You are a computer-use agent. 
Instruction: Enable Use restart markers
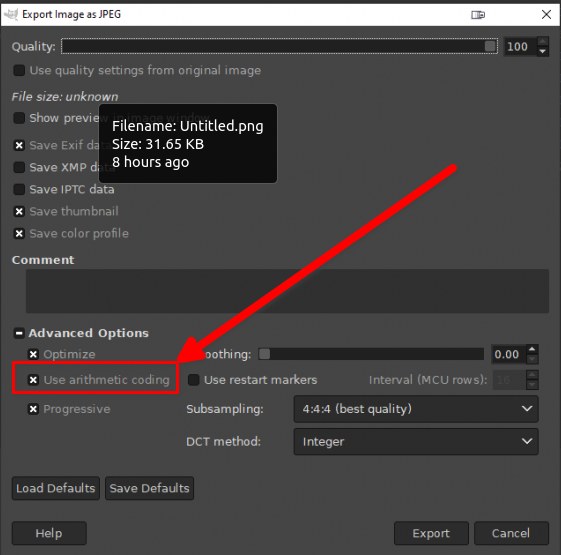pos(194,380)
